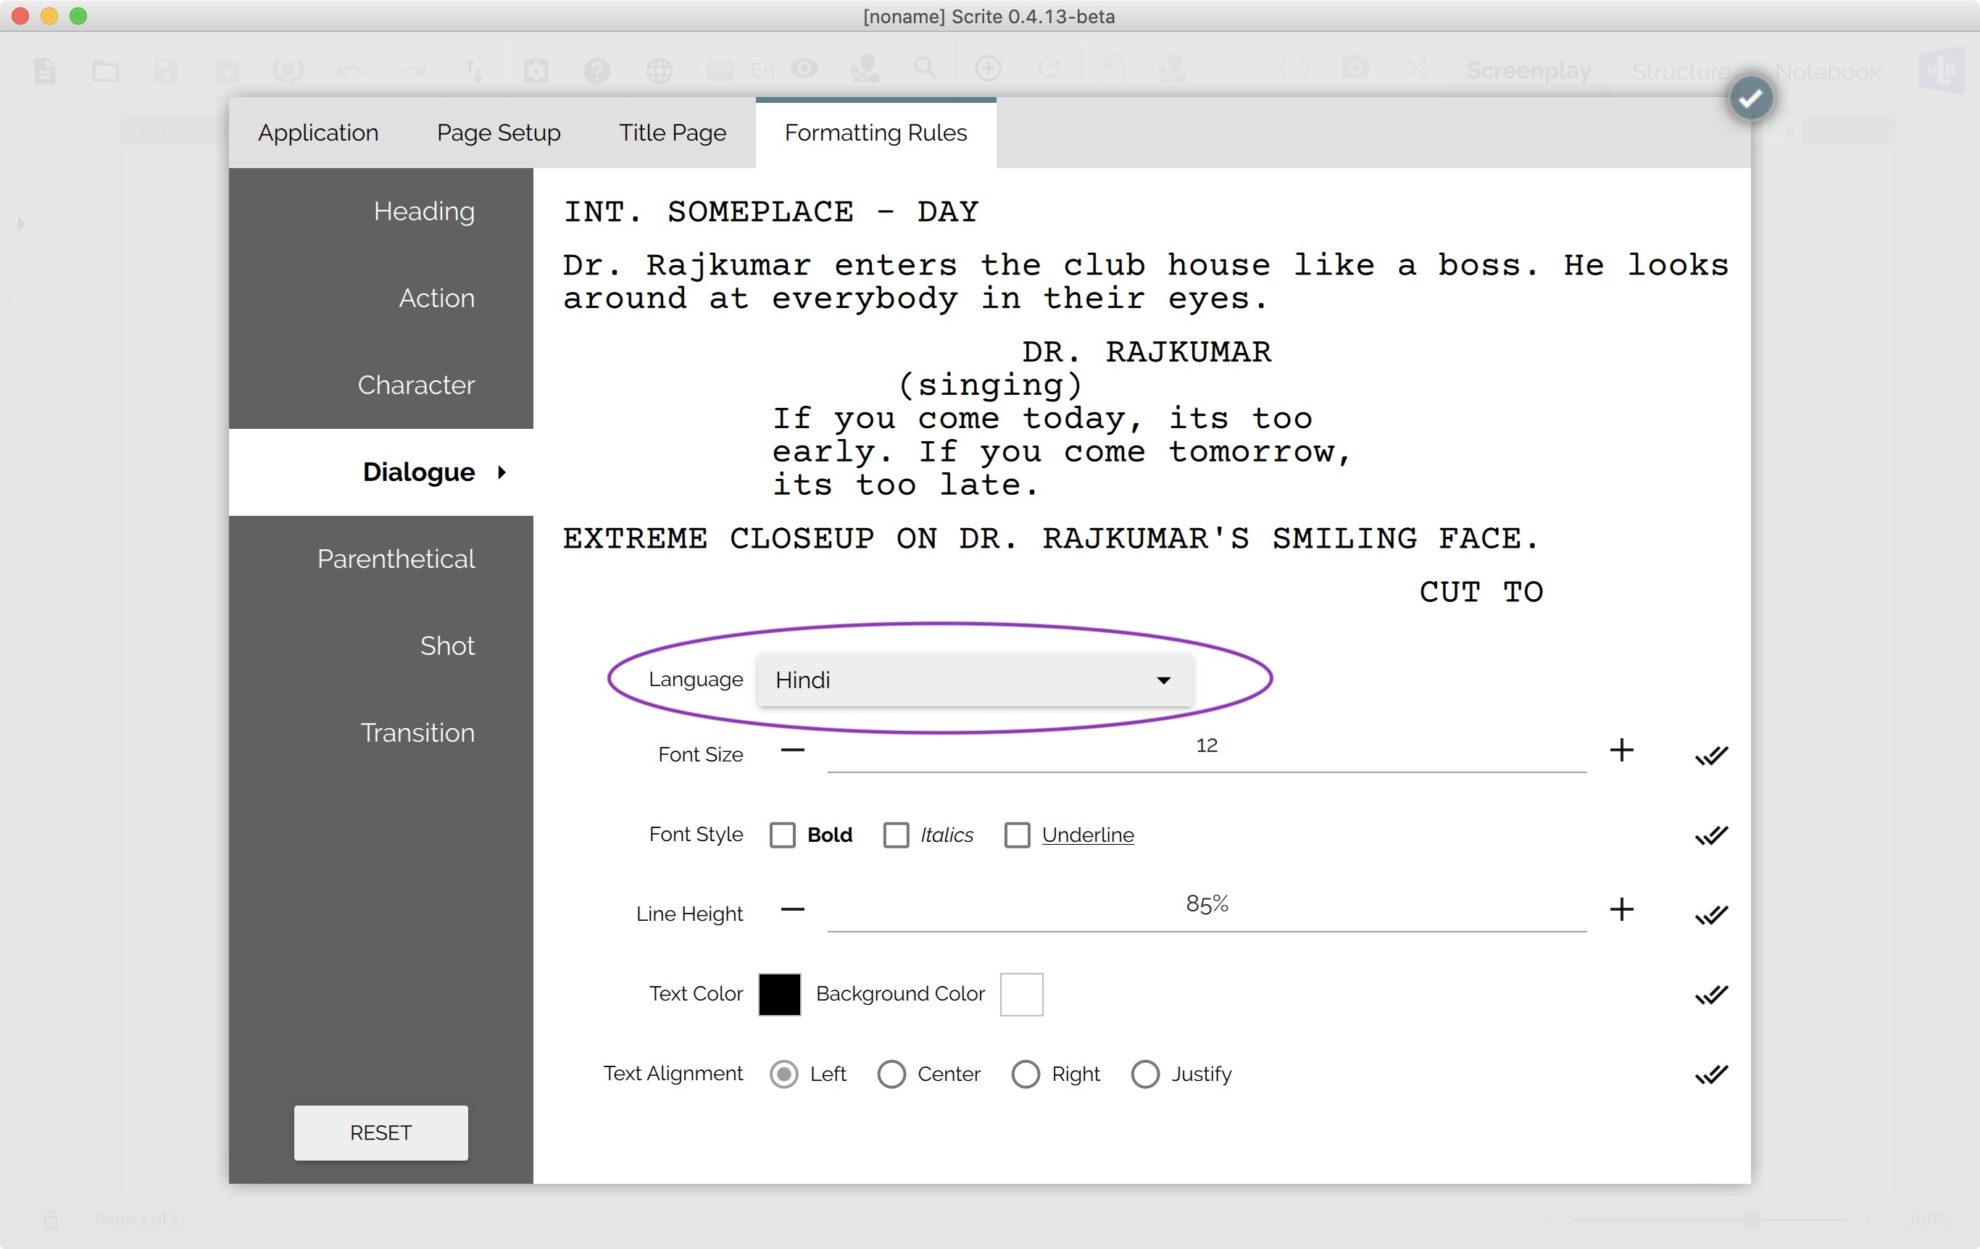1980x1249 pixels.
Task: Select the Justify text alignment option
Action: 1145,1074
